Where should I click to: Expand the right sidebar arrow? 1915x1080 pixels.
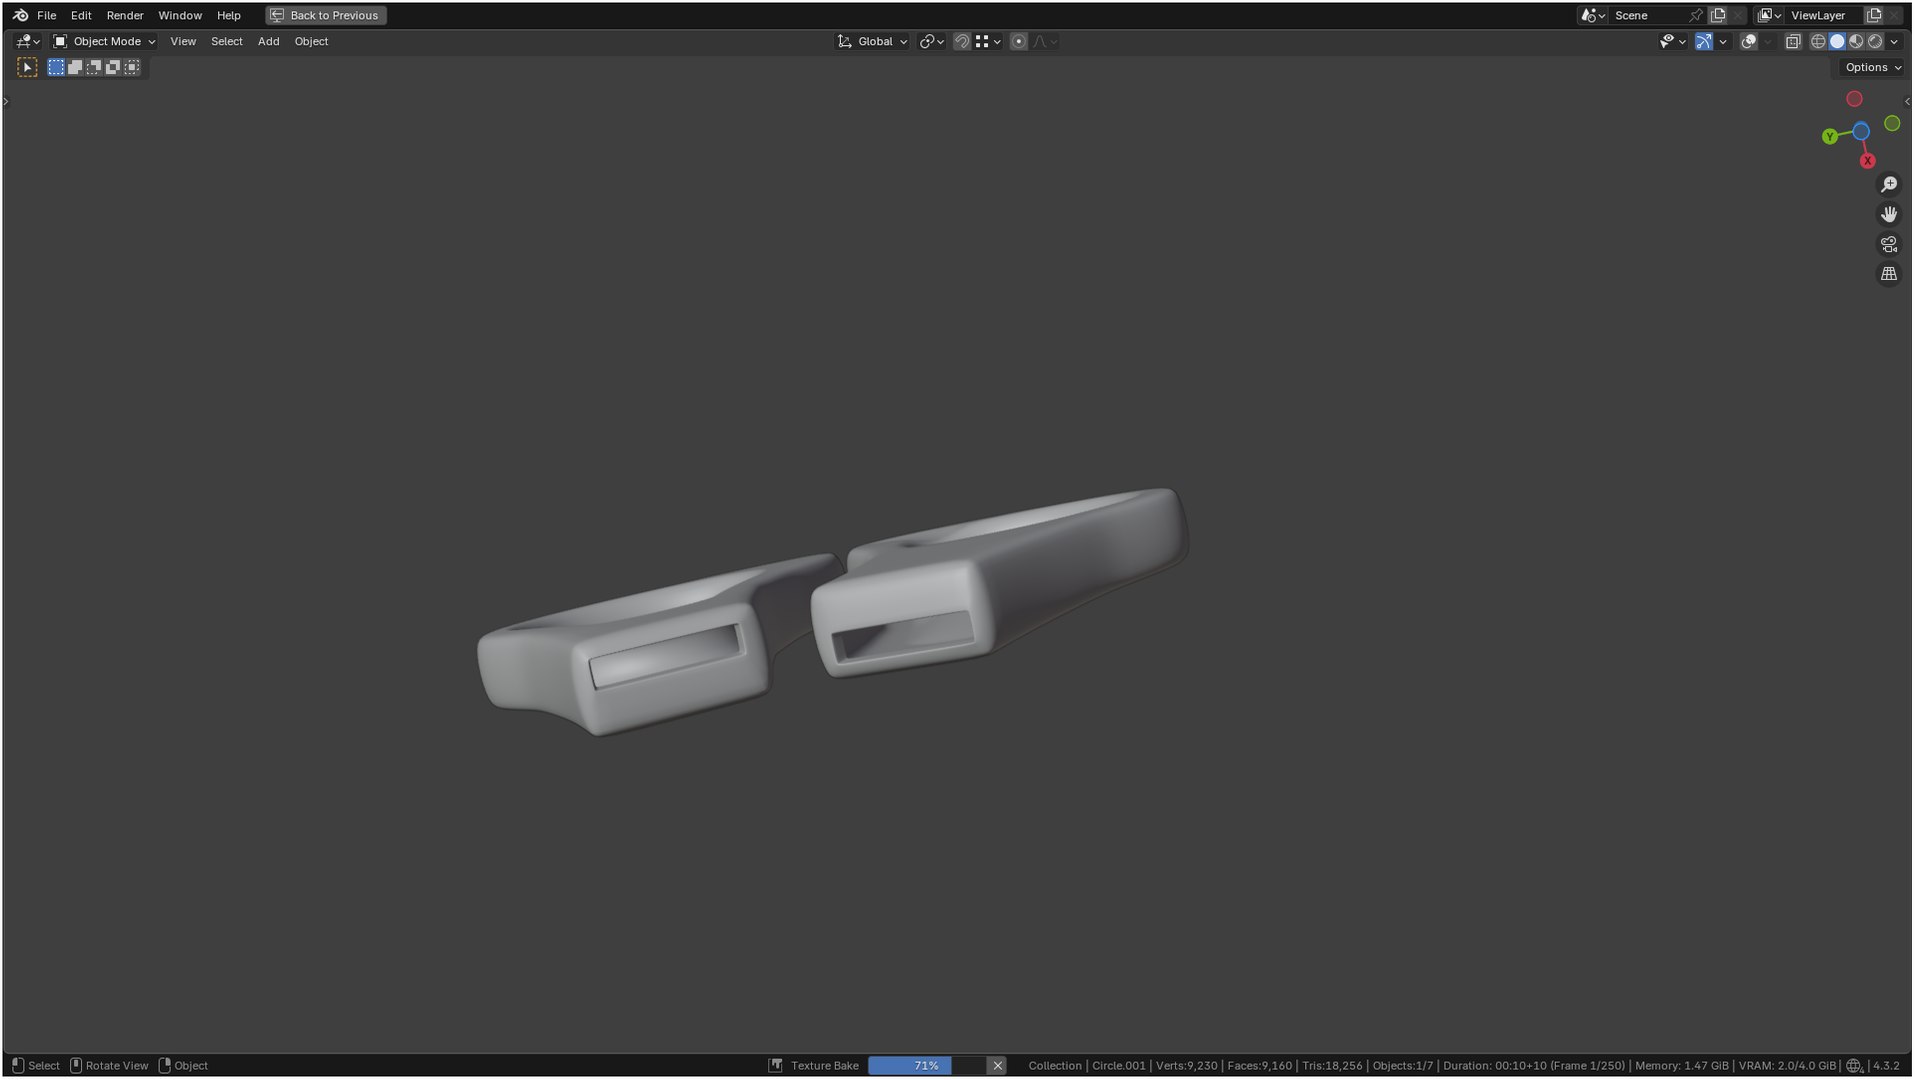(x=1907, y=101)
